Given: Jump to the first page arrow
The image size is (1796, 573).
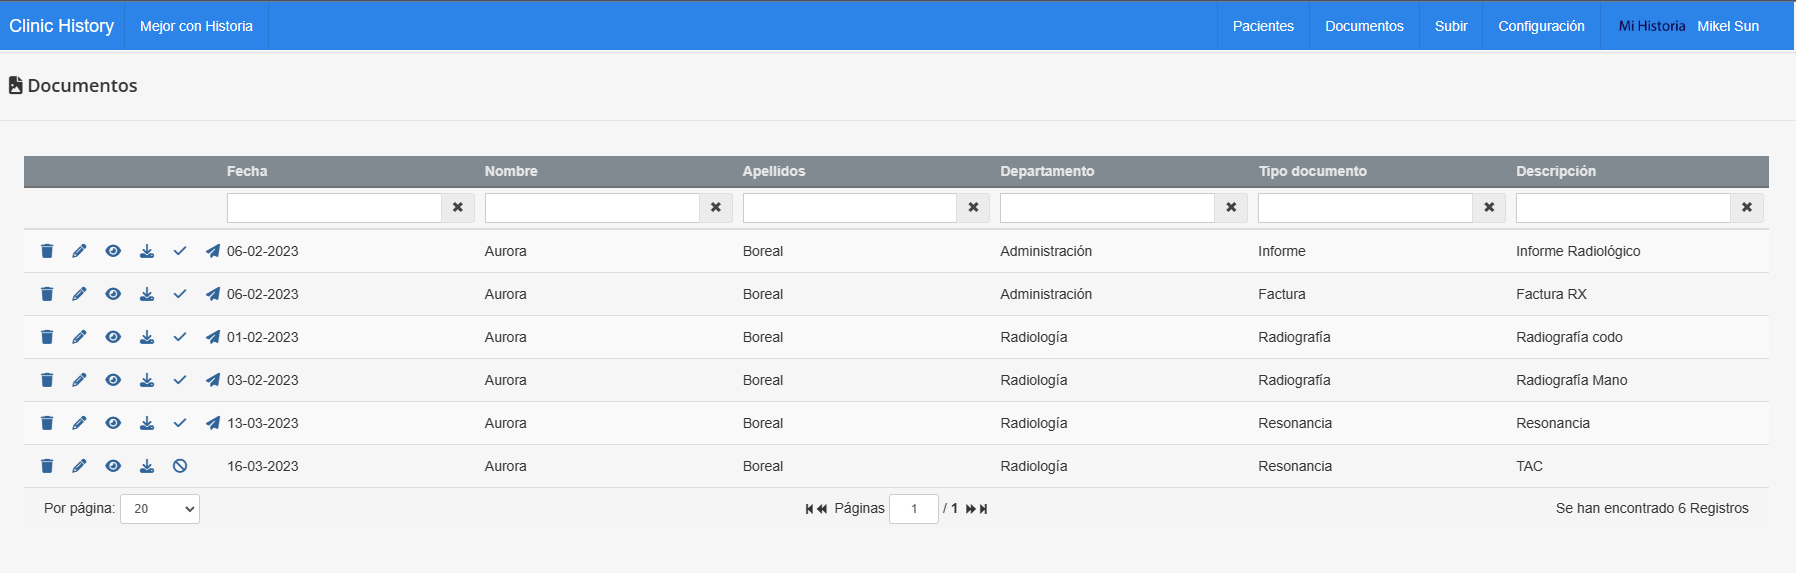Looking at the screenshot, I should pyautogui.click(x=809, y=509).
